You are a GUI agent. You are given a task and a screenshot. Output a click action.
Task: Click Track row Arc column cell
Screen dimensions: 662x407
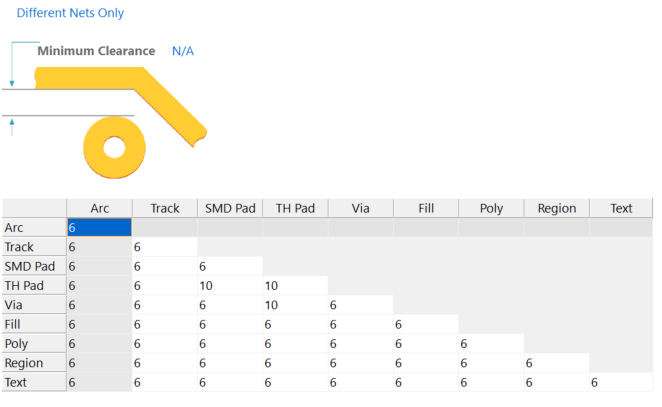pos(99,247)
